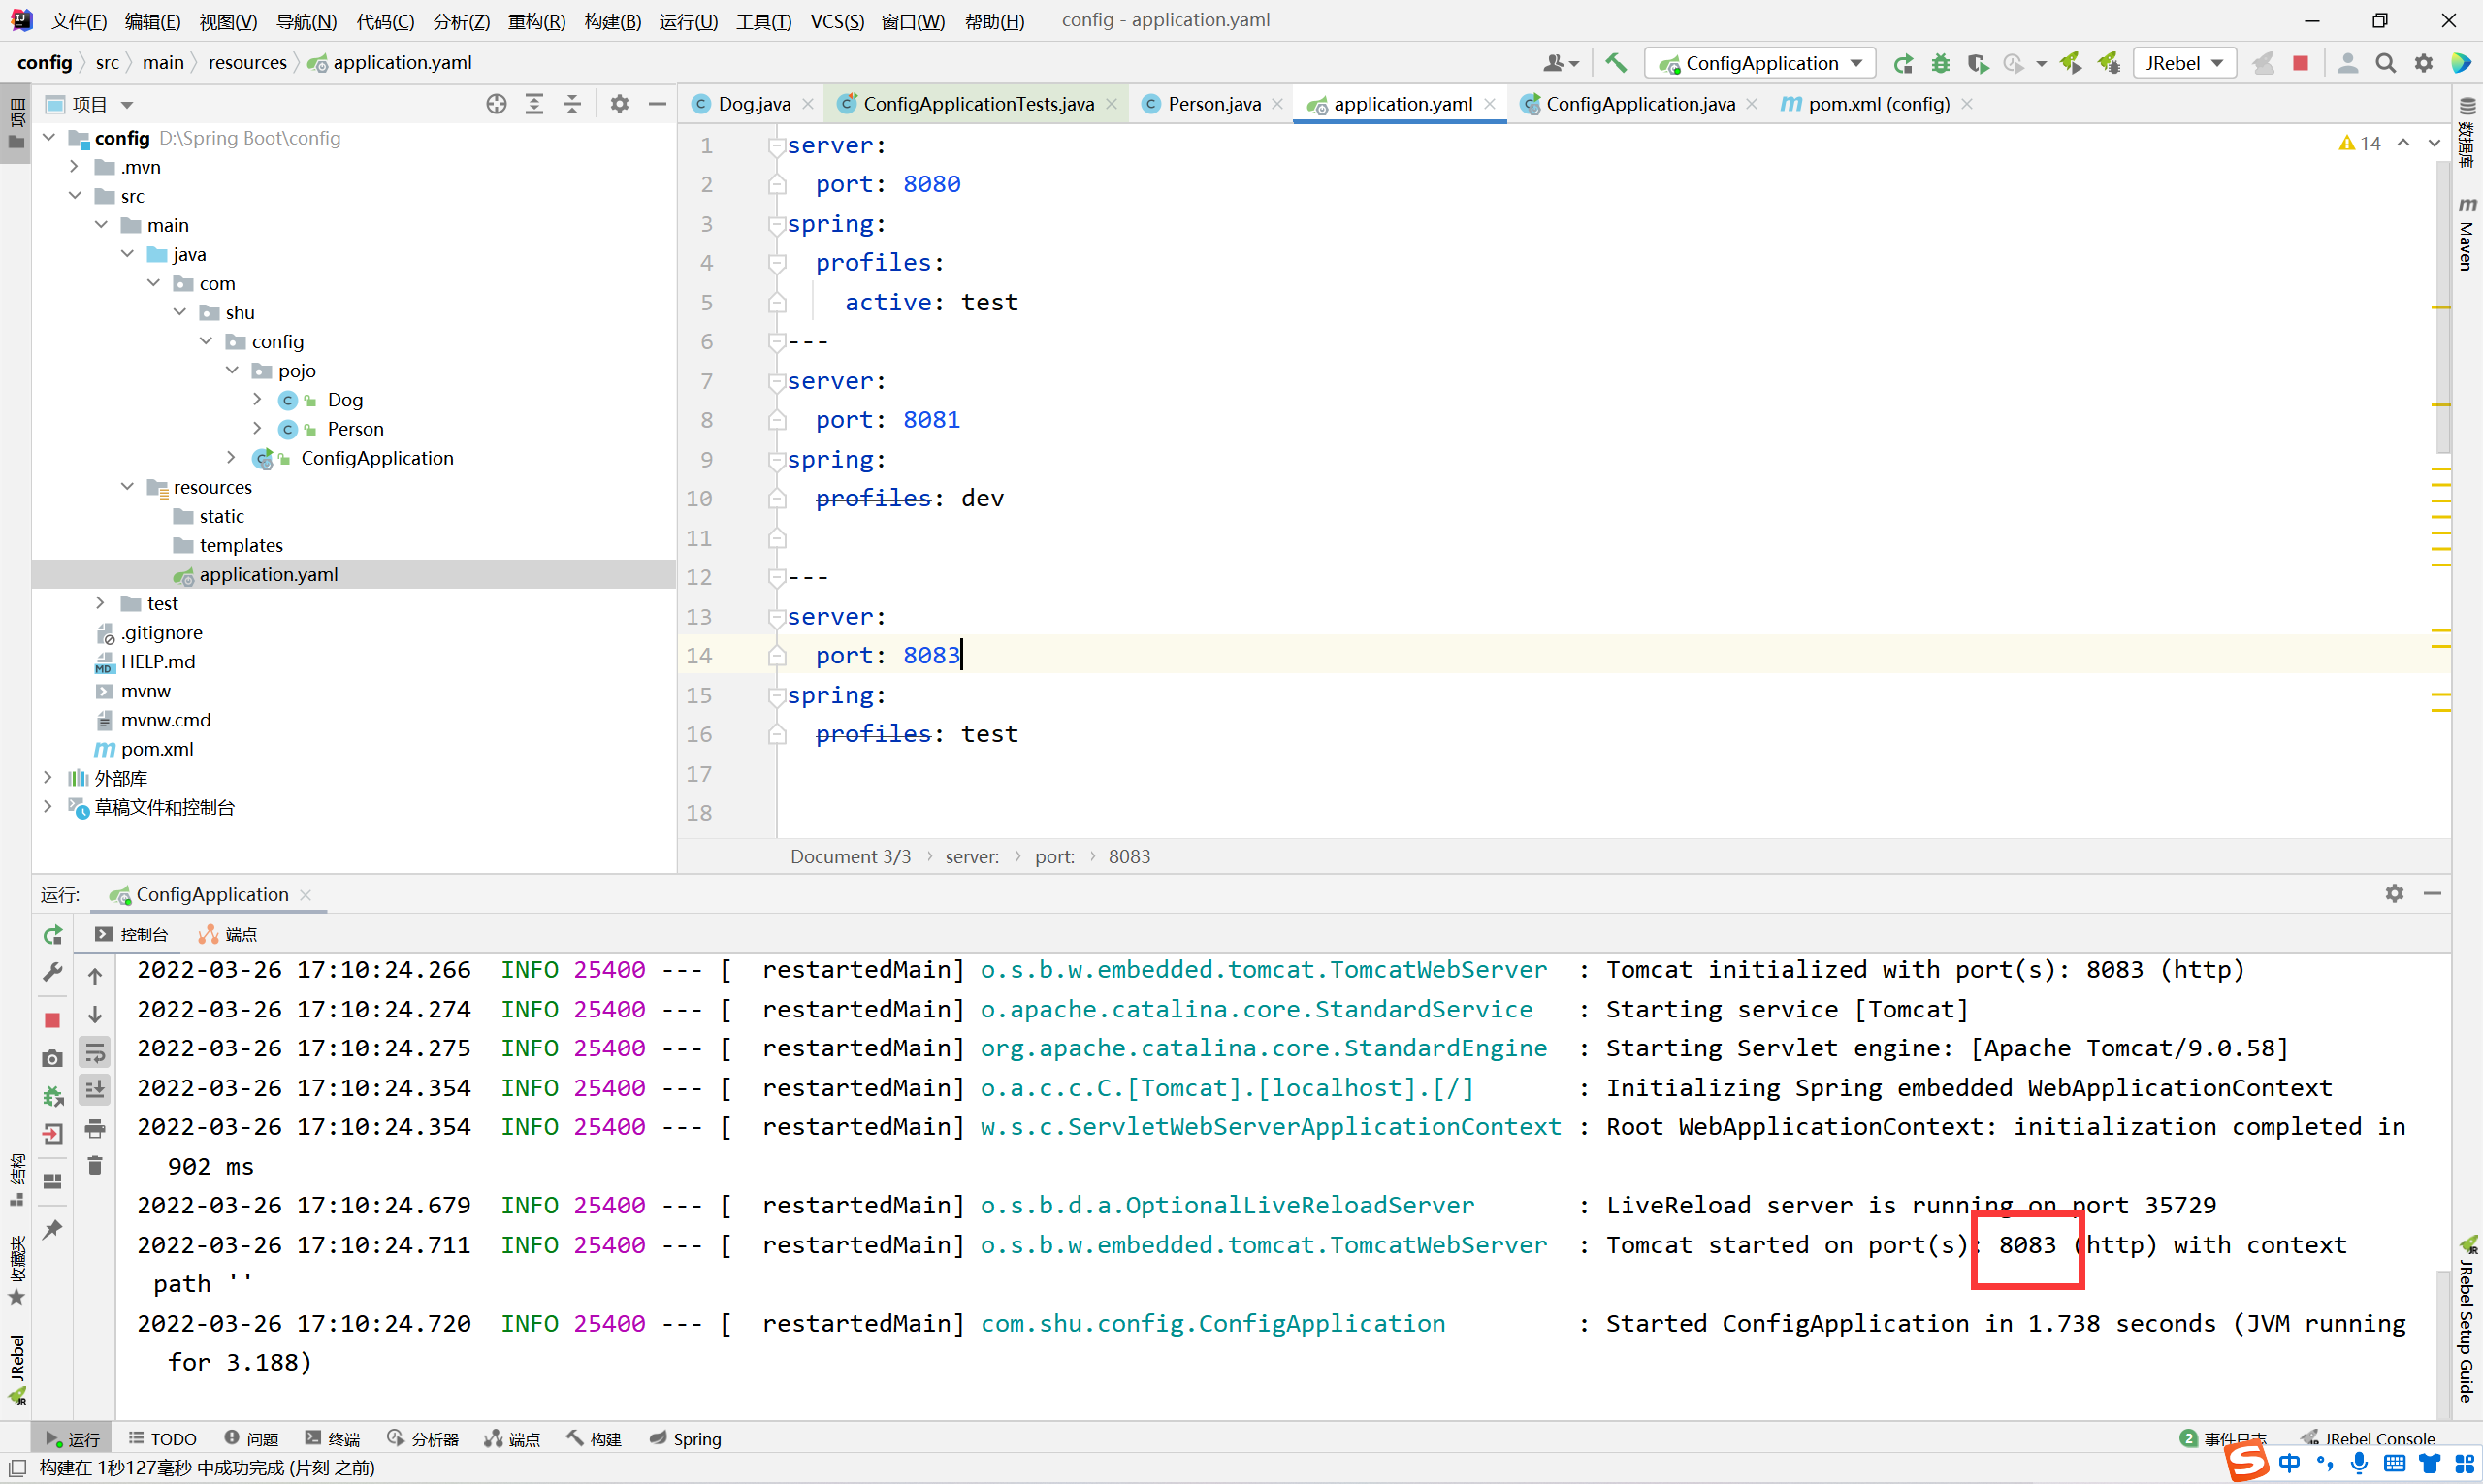The image size is (2483, 1484).
Task: Stop the process in the run panel
Action: point(53,1020)
